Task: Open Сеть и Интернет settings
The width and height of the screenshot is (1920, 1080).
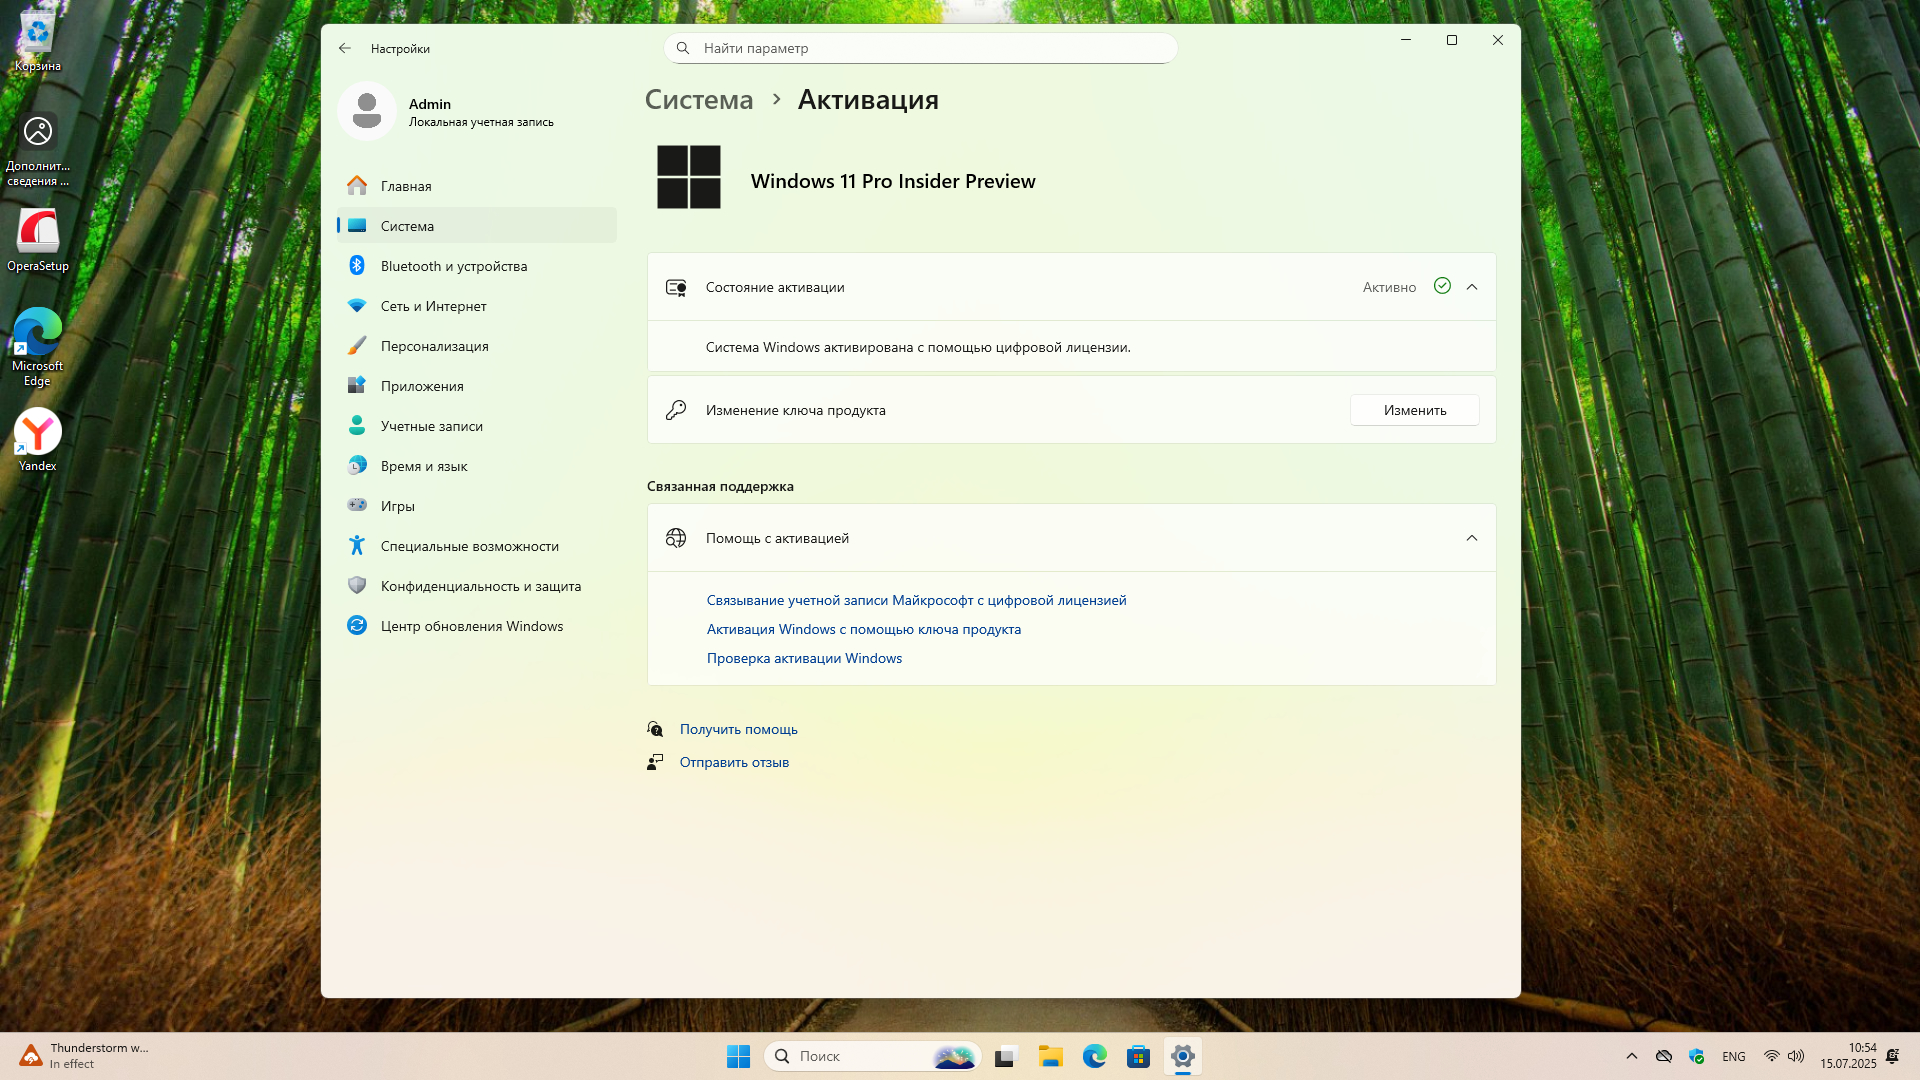Action: 433,306
